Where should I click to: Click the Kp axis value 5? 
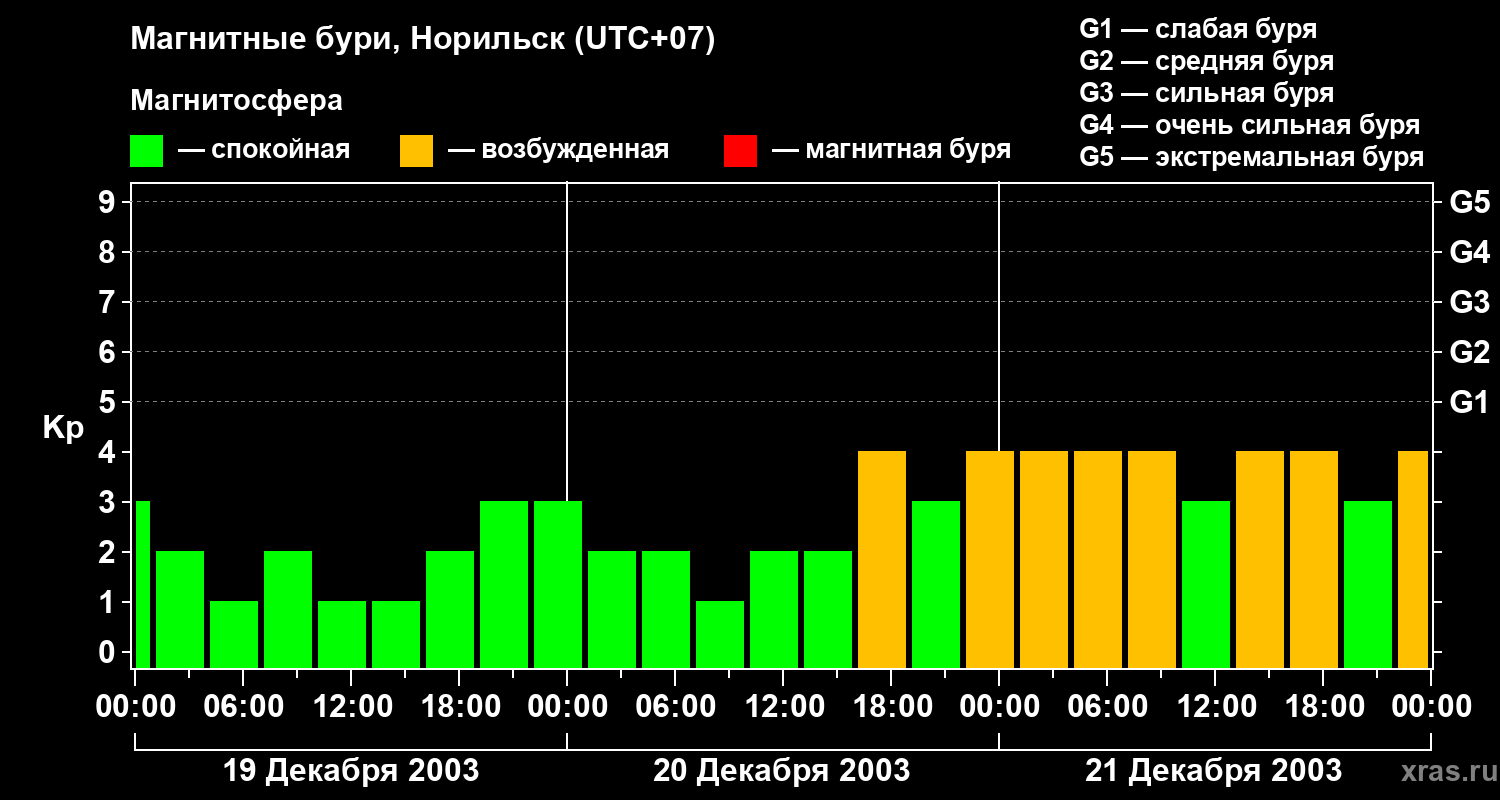click(x=109, y=402)
